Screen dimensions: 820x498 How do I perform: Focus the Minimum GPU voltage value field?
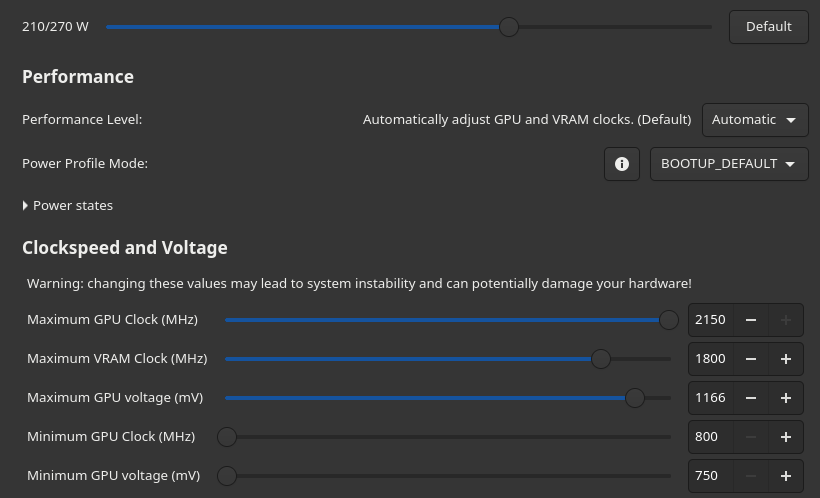(710, 476)
